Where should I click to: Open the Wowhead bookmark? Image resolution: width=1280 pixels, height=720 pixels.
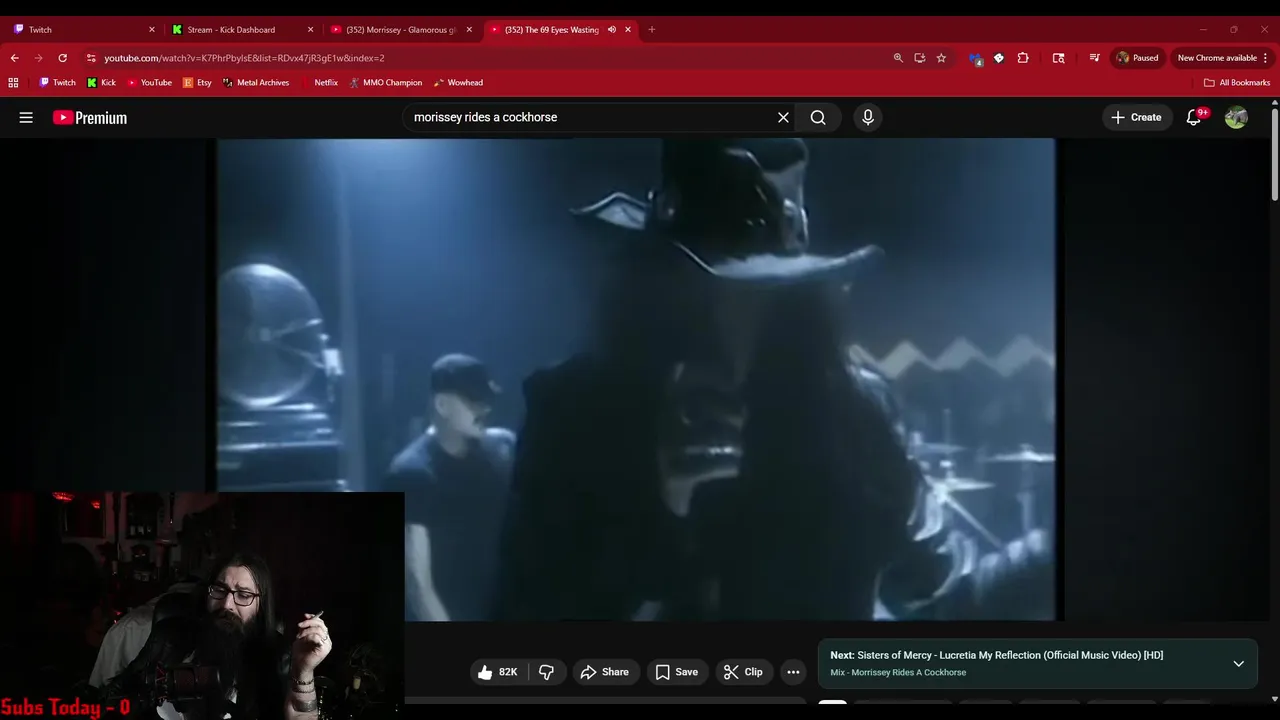pos(459,83)
